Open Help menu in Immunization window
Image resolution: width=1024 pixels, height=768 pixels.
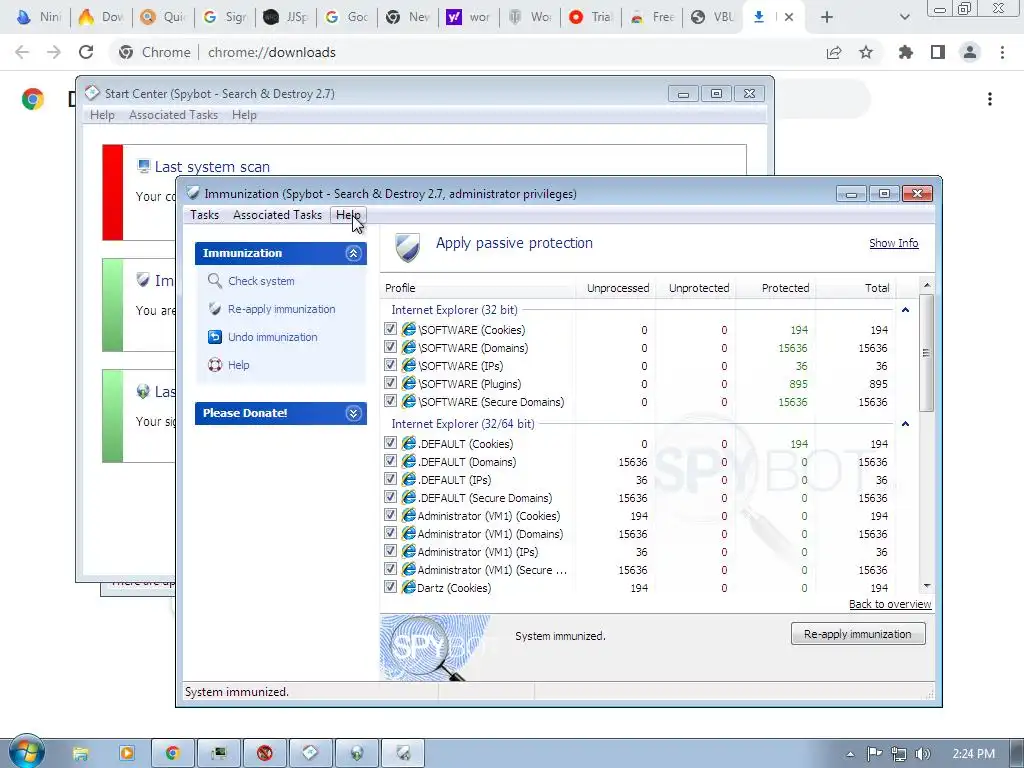(349, 215)
